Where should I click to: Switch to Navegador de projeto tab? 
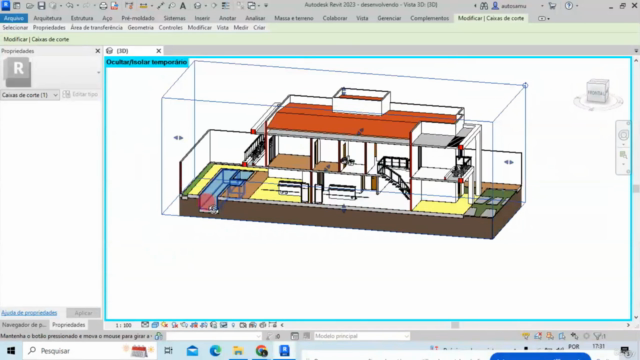coord(24,325)
